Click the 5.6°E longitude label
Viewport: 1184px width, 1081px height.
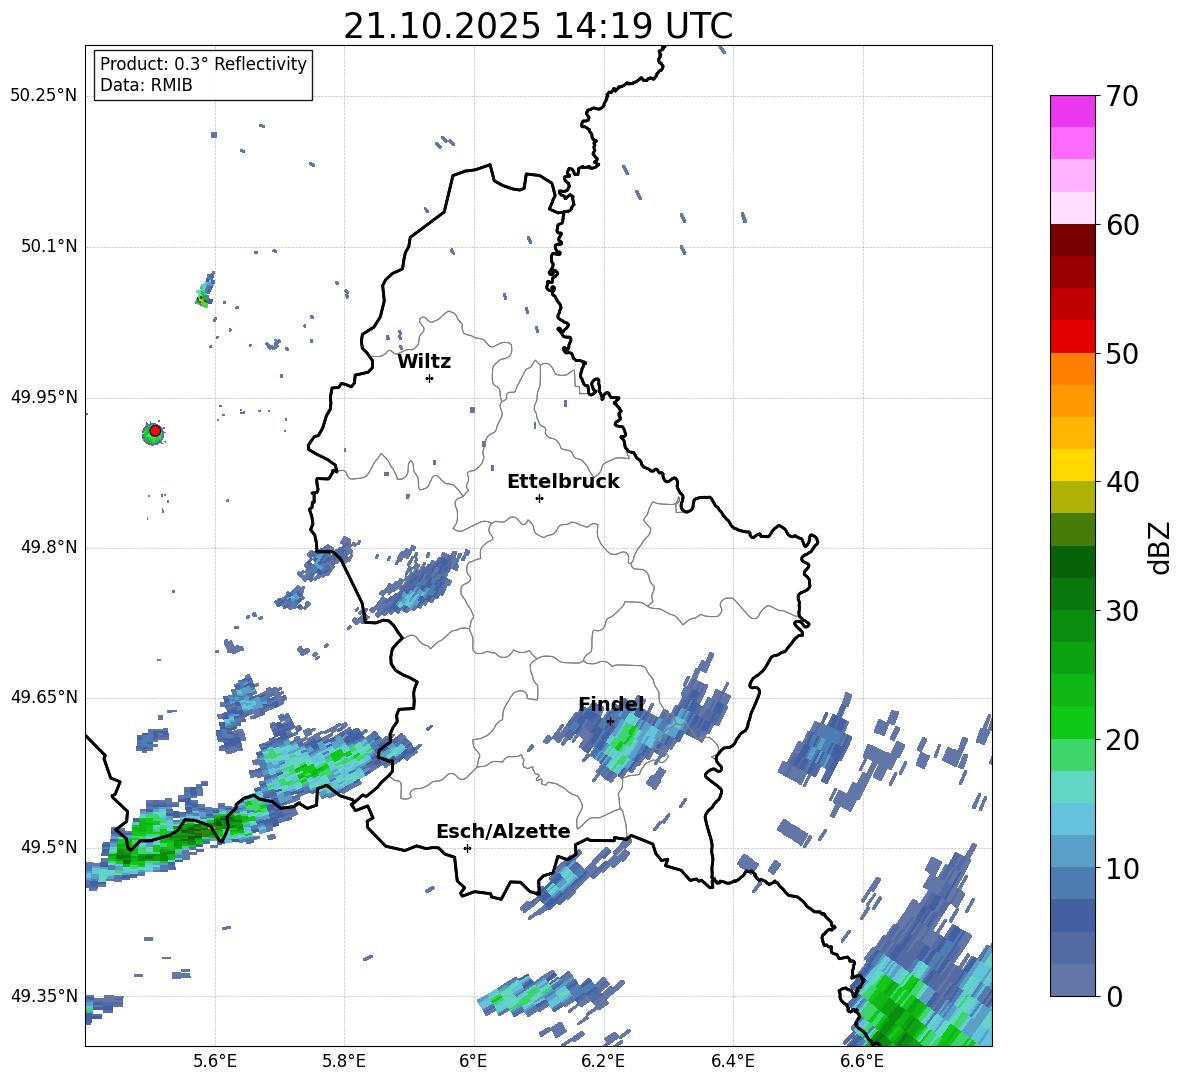[215, 1061]
